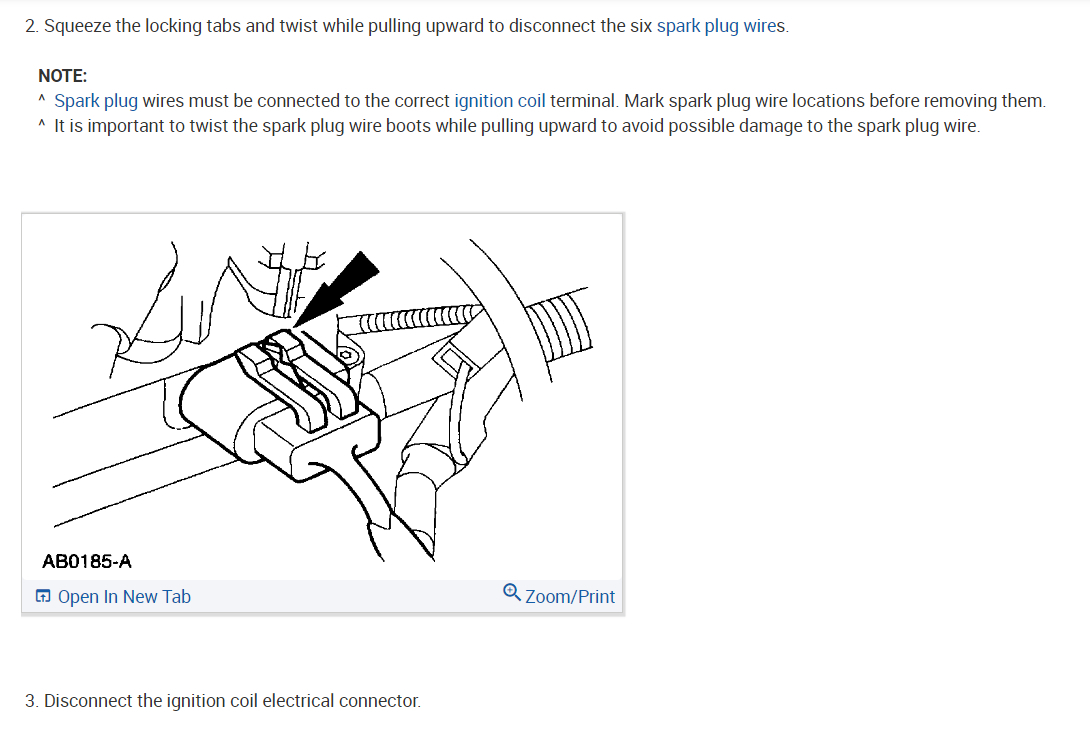Click the note about twisting spark plug boots
This screenshot has height=736, width=1090.
pyautogui.click(x=517, y=126)
